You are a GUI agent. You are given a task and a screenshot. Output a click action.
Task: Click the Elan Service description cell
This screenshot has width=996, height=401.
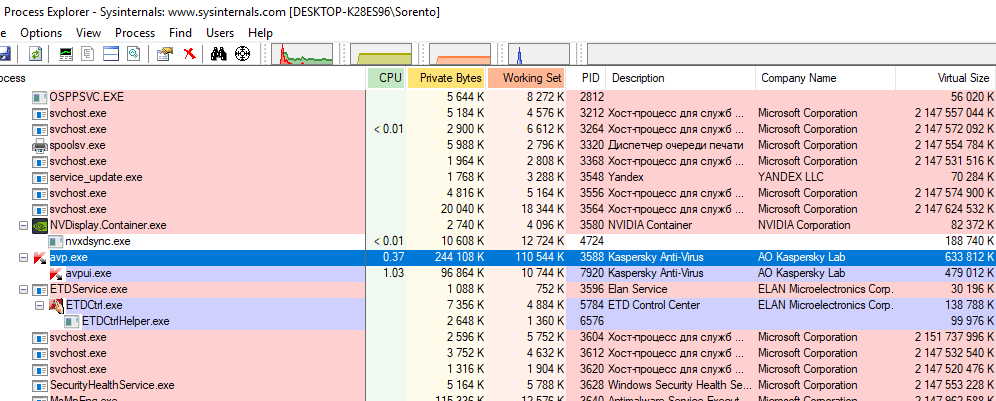pos(640,289)
